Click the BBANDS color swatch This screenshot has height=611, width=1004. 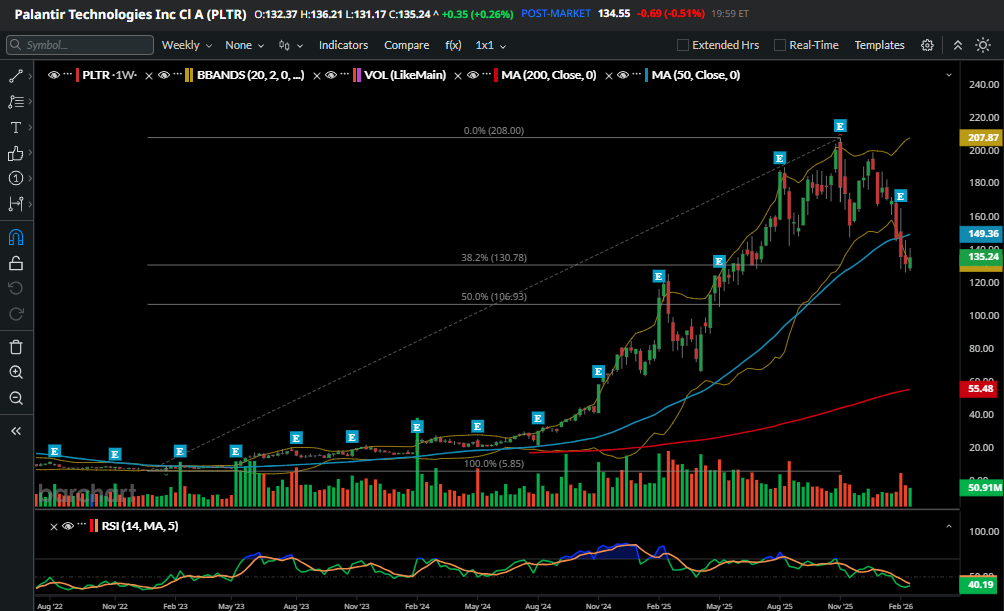pos(189,75)
